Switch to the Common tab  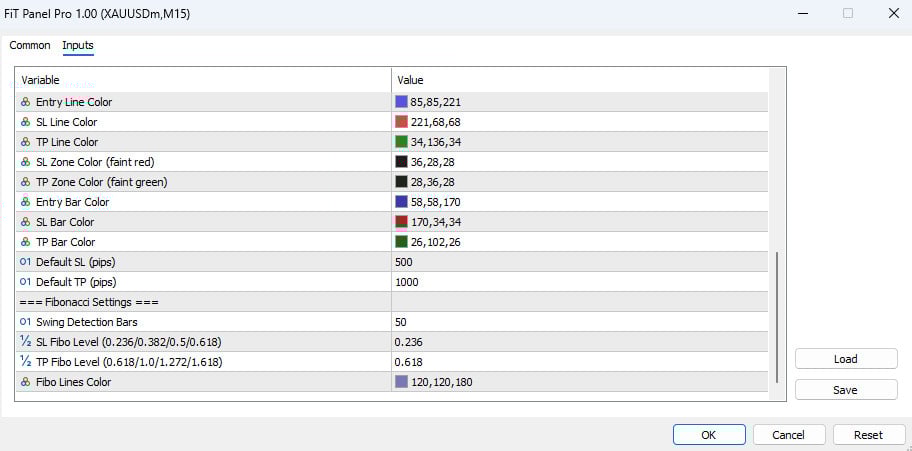tap(30, 46)
